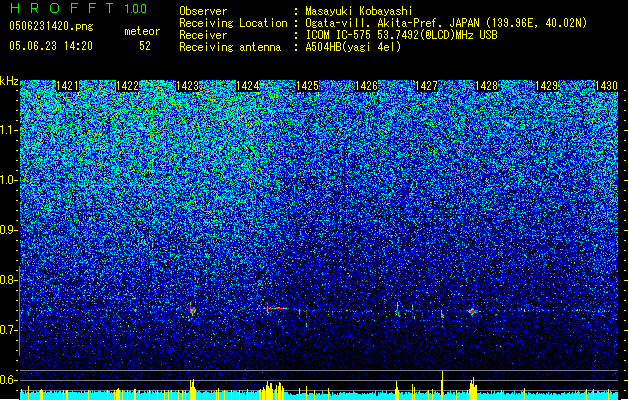Click the 1428 time marker
Viewport: 629px width, 400px height.
[487, 86]
